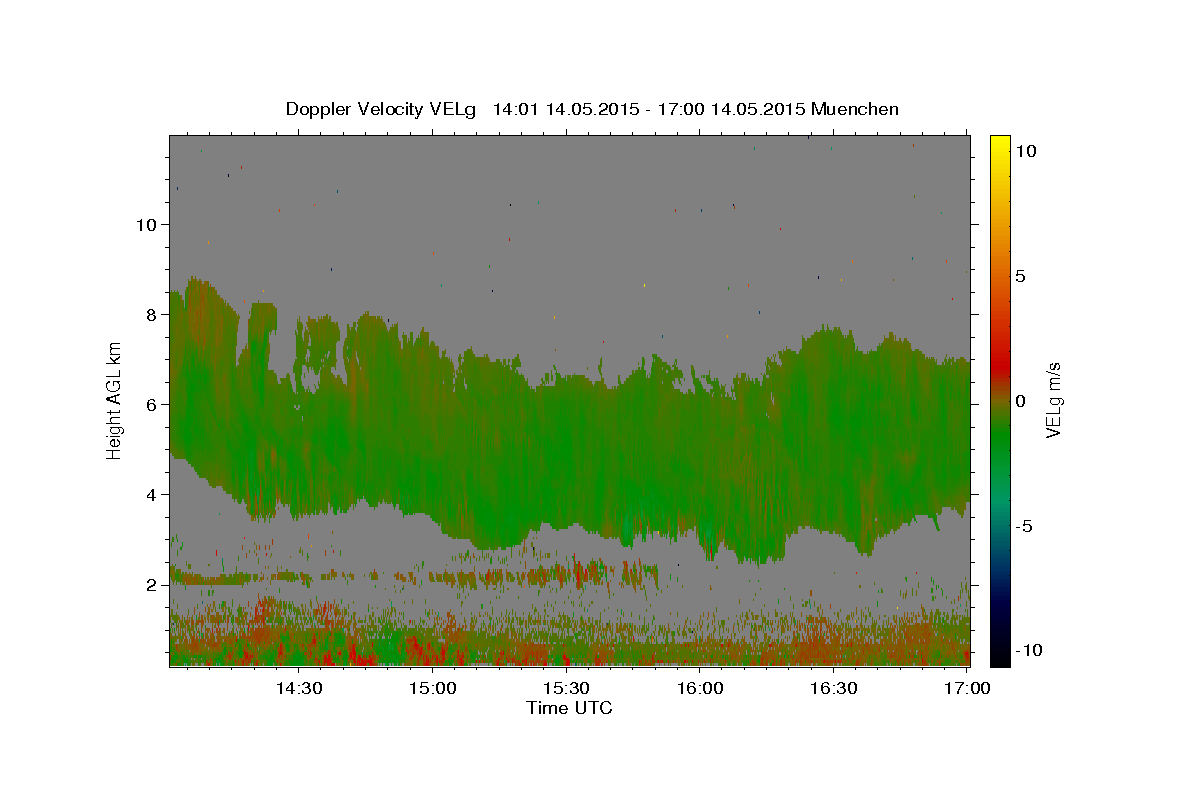Click the 16:30 time tick label
Image resolution: width=1200 pixels, height=800 pixels.
pyautogui.click(x=834, y=688)
